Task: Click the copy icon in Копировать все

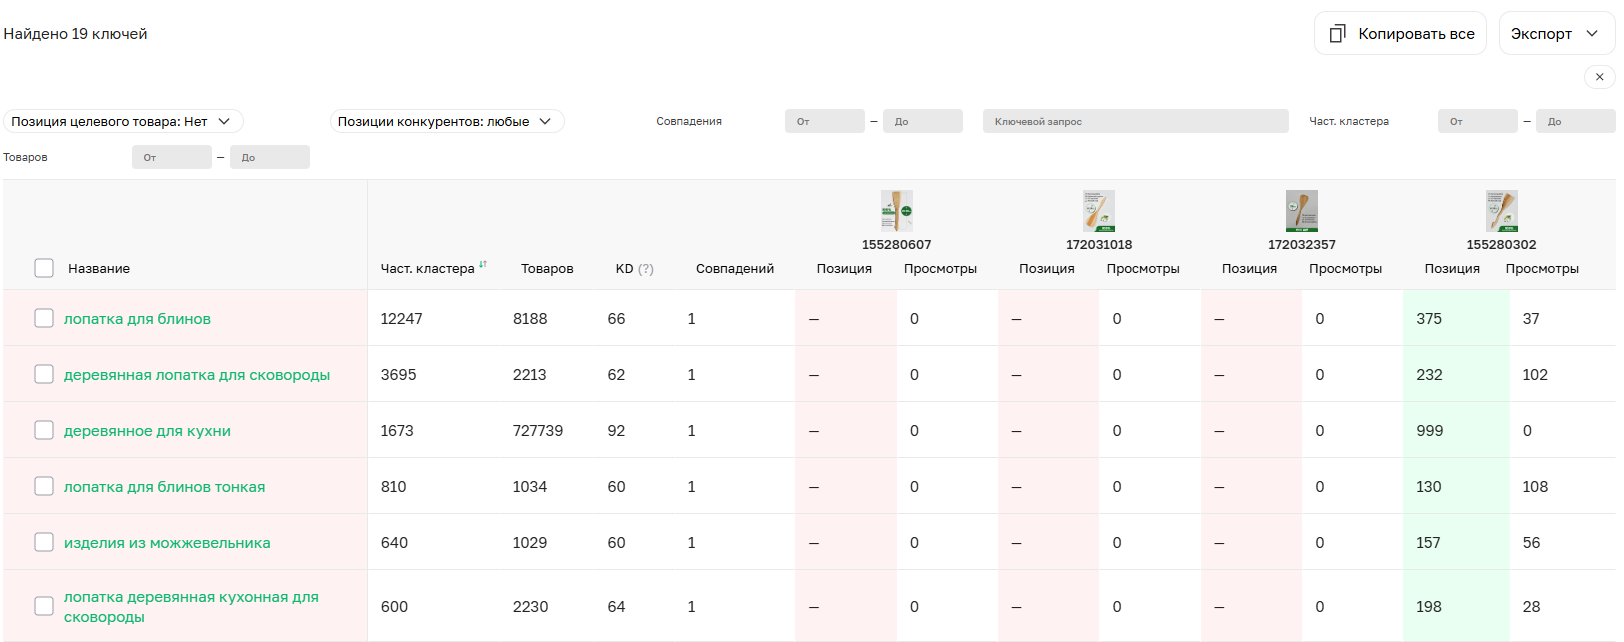Action: 1337,34
